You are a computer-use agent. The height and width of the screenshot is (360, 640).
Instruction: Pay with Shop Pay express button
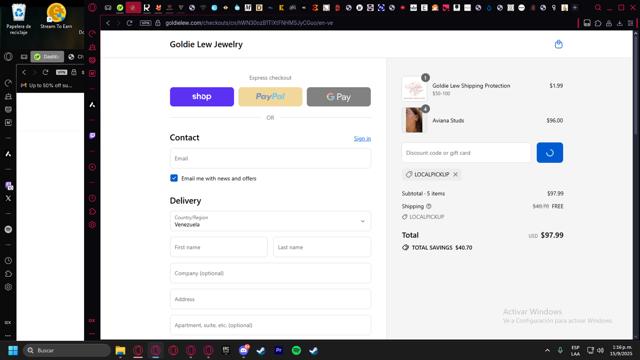pyautogui.click(x=202, y=97)
